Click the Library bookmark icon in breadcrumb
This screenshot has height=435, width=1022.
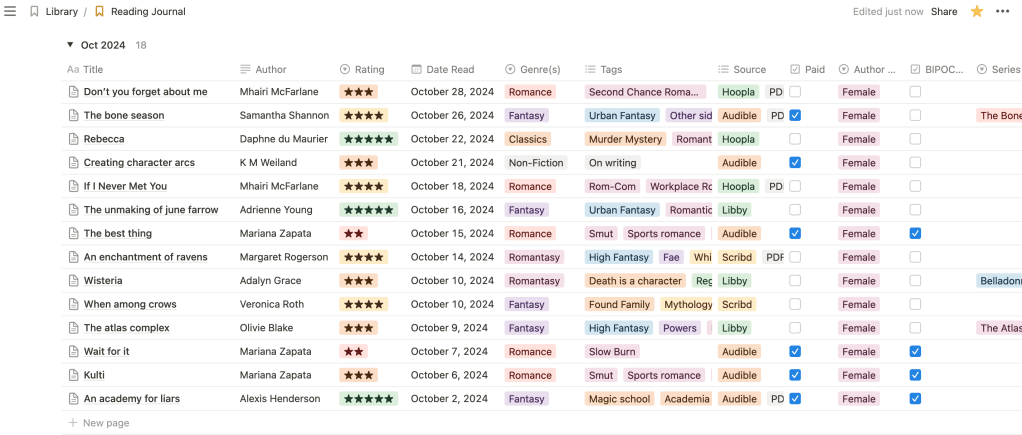coord(35,12)
